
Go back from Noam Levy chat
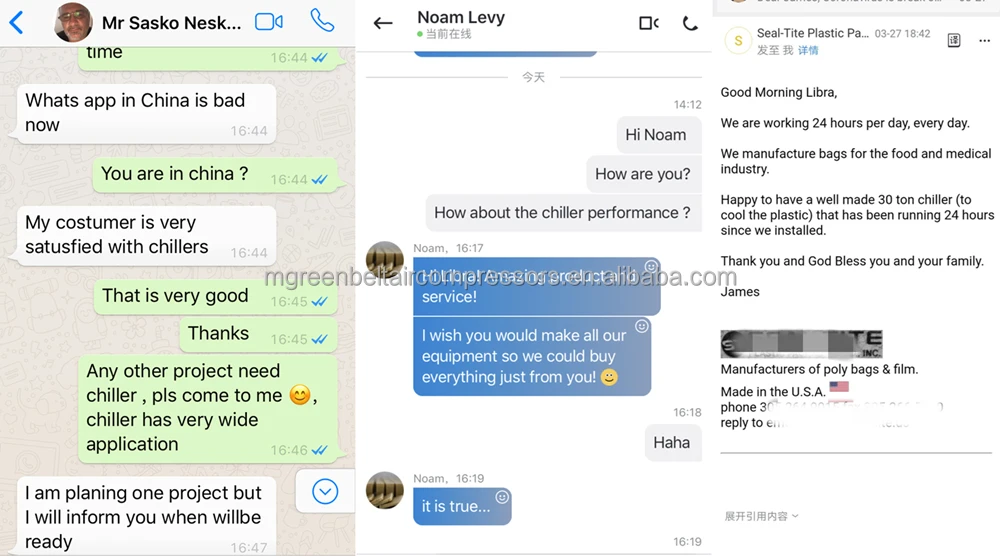pyautogui.click(x=383, y=24)
